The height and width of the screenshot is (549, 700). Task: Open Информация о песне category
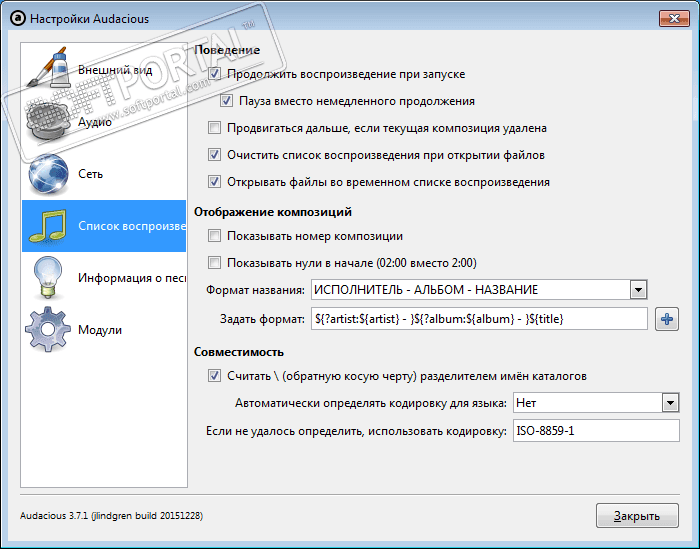(x=104, y=278)
